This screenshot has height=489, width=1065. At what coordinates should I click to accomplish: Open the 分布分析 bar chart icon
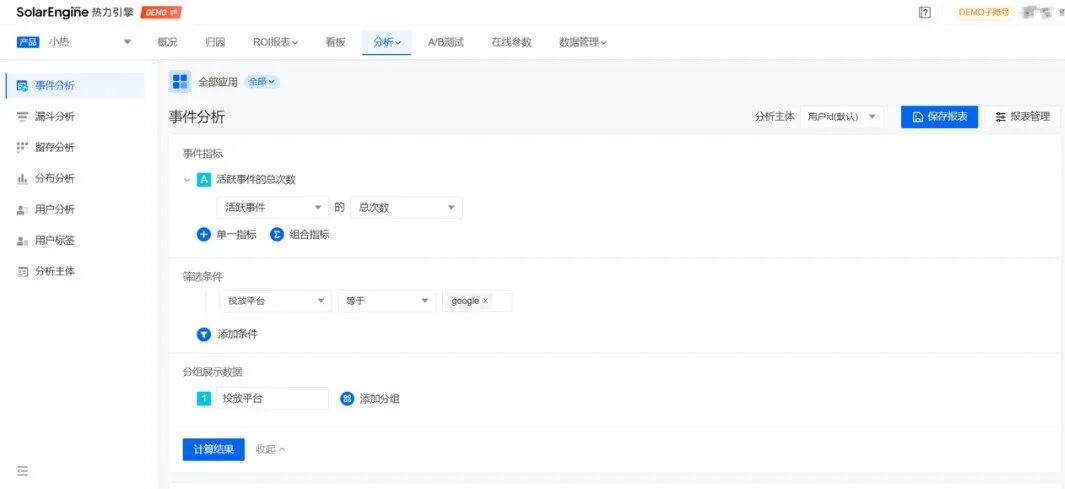coord(22,179)
